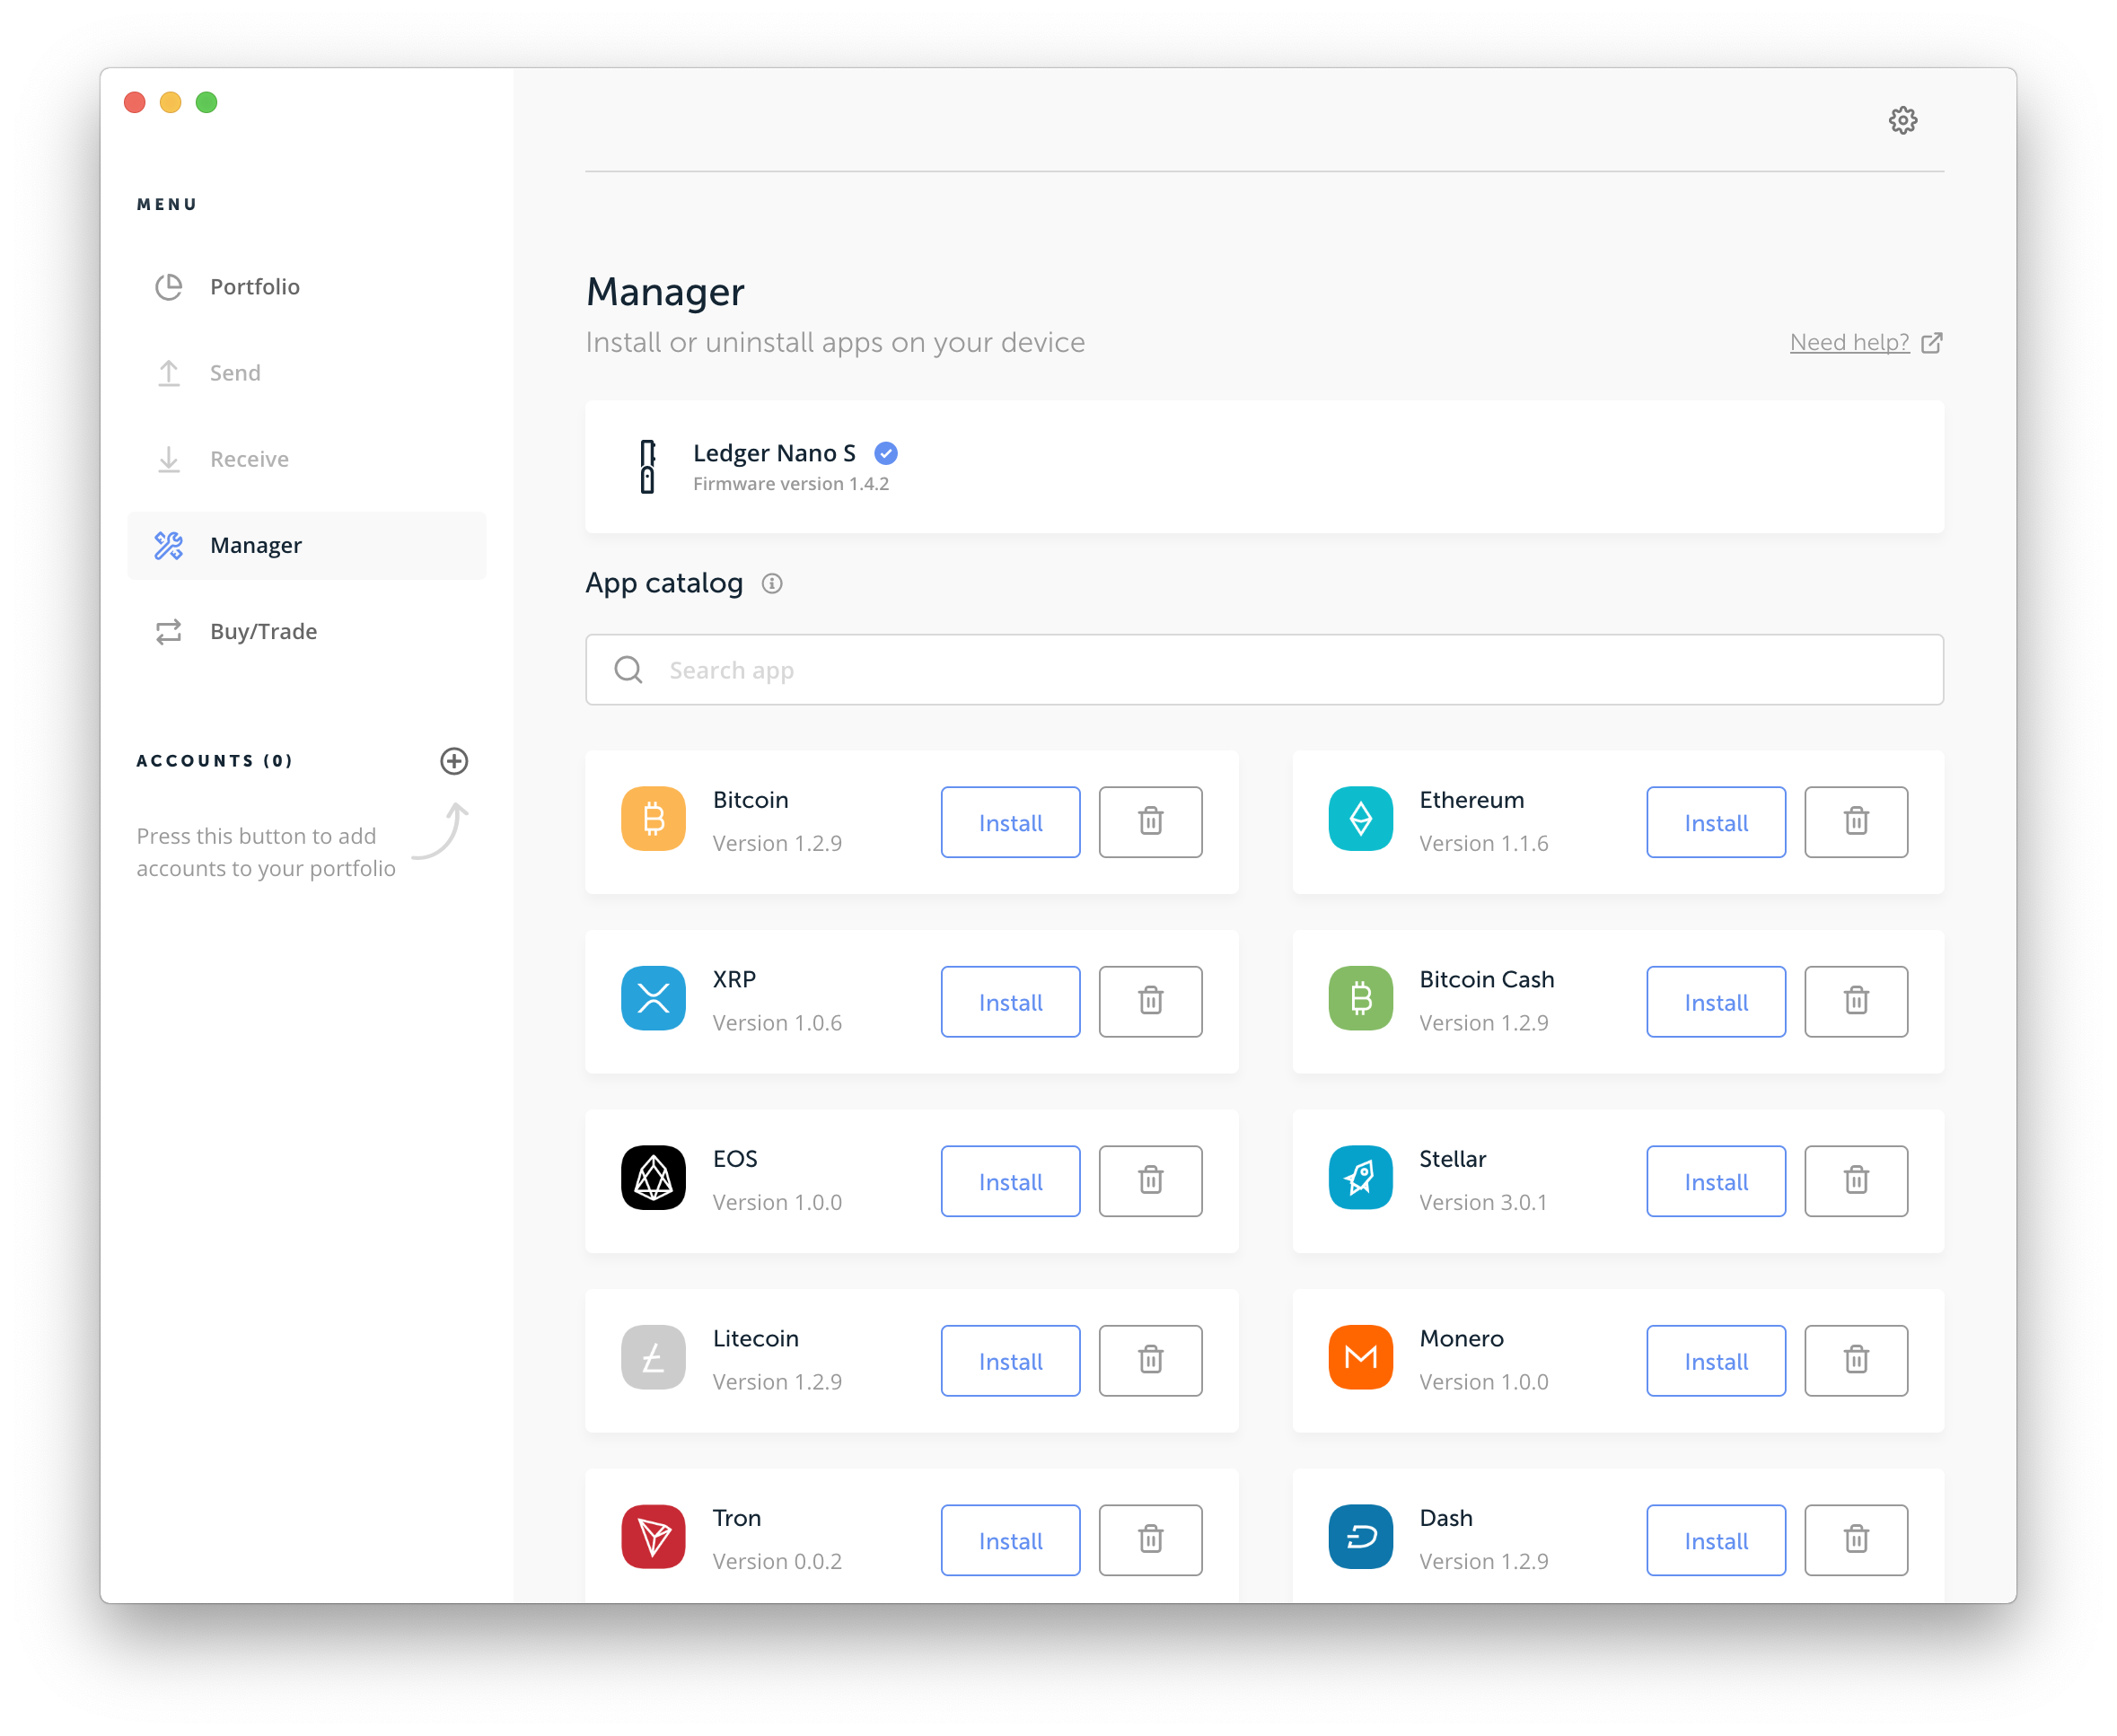This screenshot has height=1736, width=2117.
Task: Uninstall Dash using its trash icon
Action: pyautogui.click(x=1855, y=1540)
